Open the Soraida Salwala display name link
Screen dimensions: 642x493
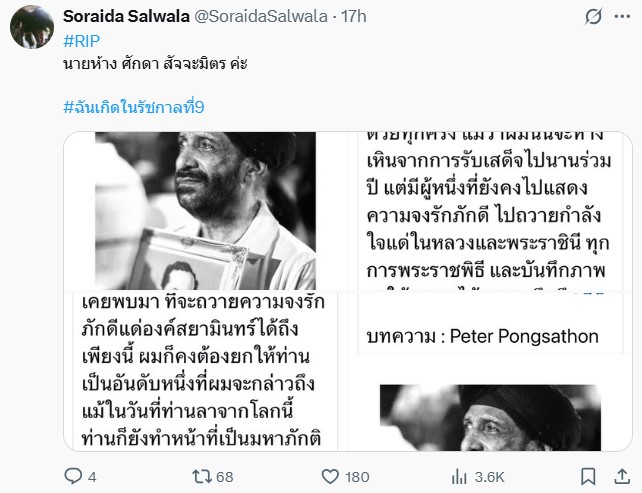(127, 17)
